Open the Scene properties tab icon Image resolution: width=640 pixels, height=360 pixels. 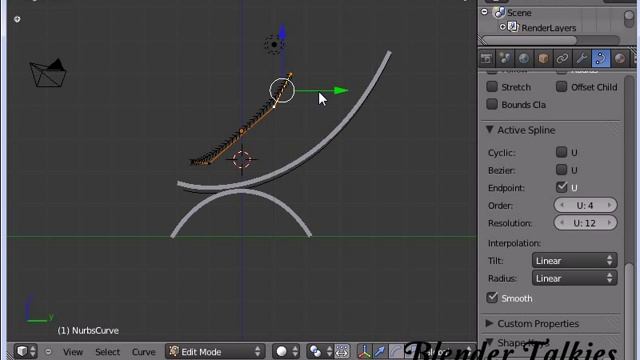505,58
